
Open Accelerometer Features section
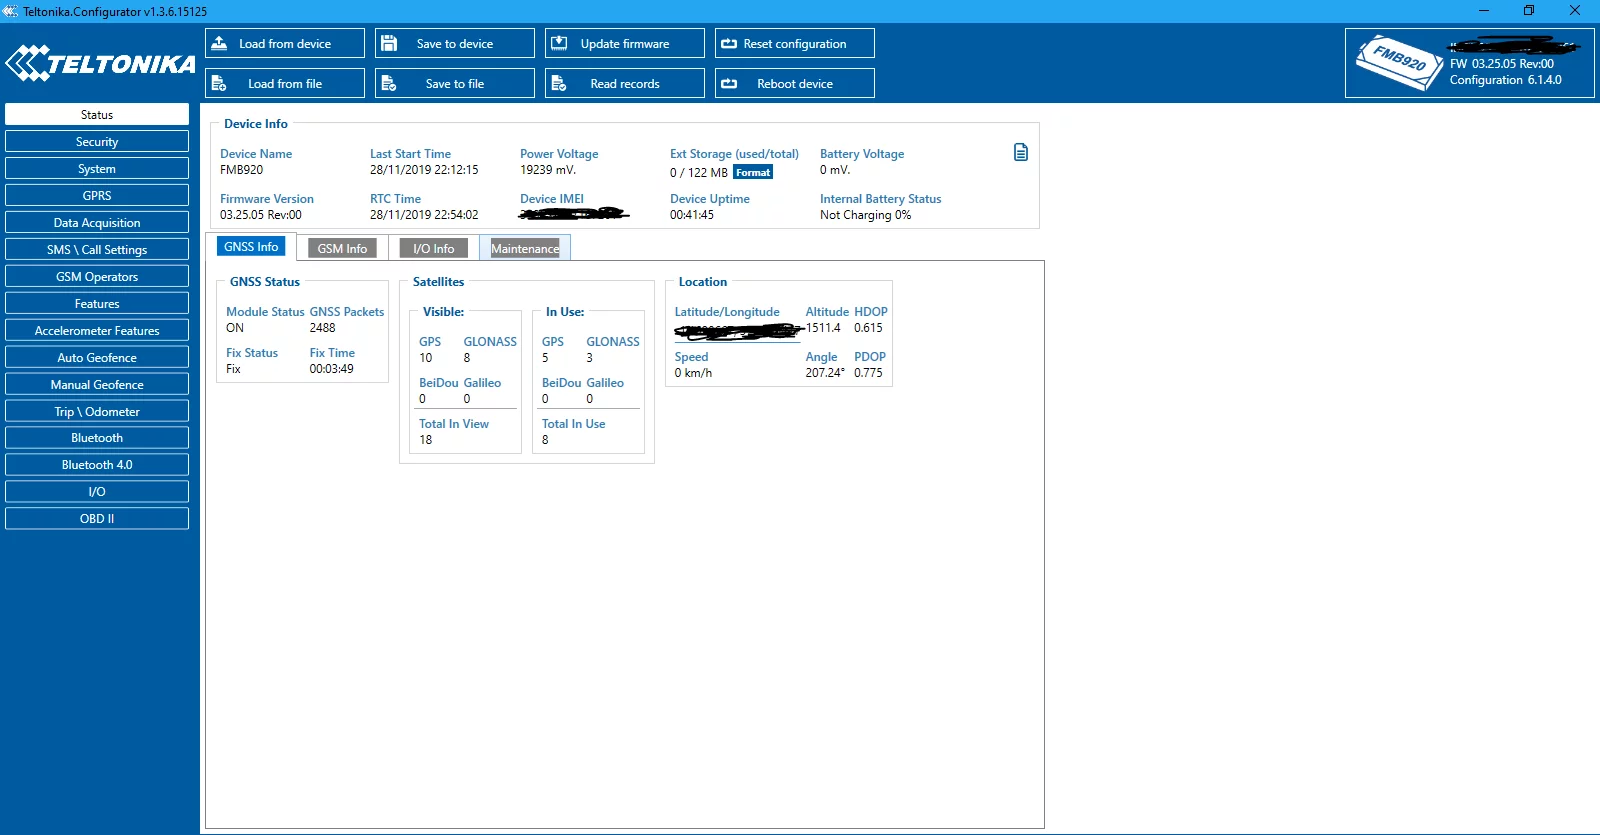click(97, 331)
